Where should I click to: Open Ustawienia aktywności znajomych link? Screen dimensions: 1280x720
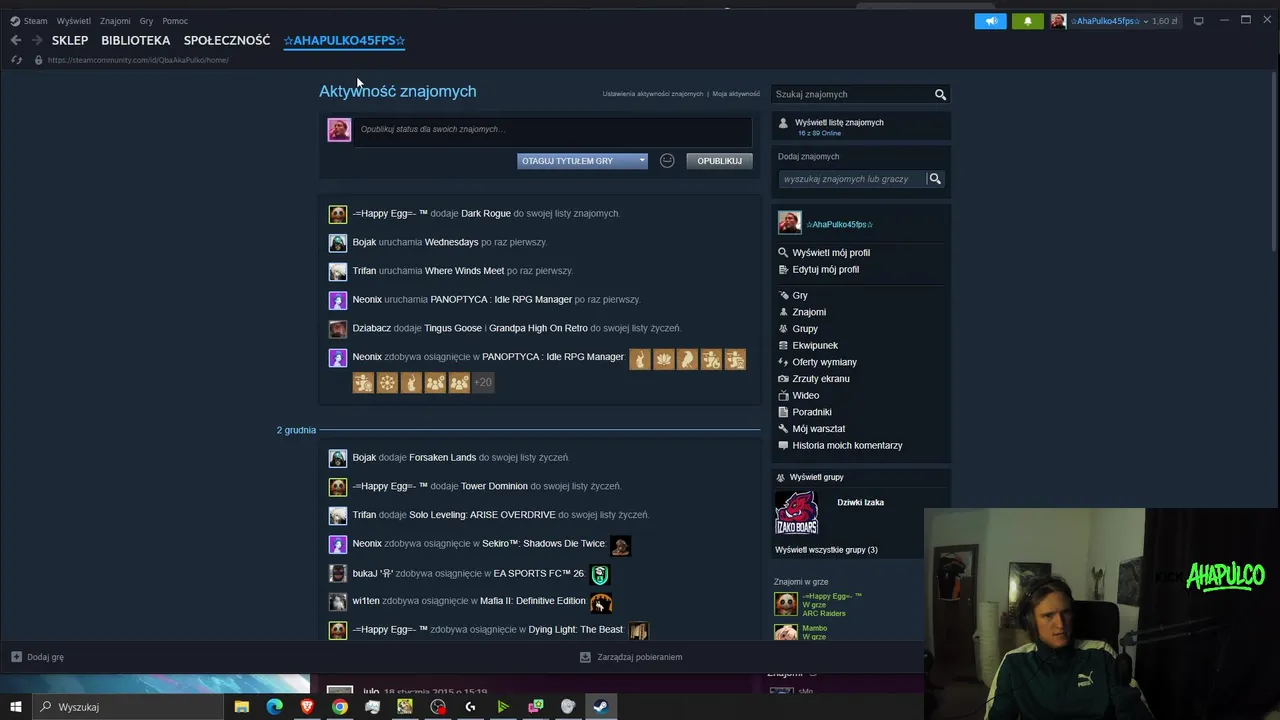coord(653,94)
